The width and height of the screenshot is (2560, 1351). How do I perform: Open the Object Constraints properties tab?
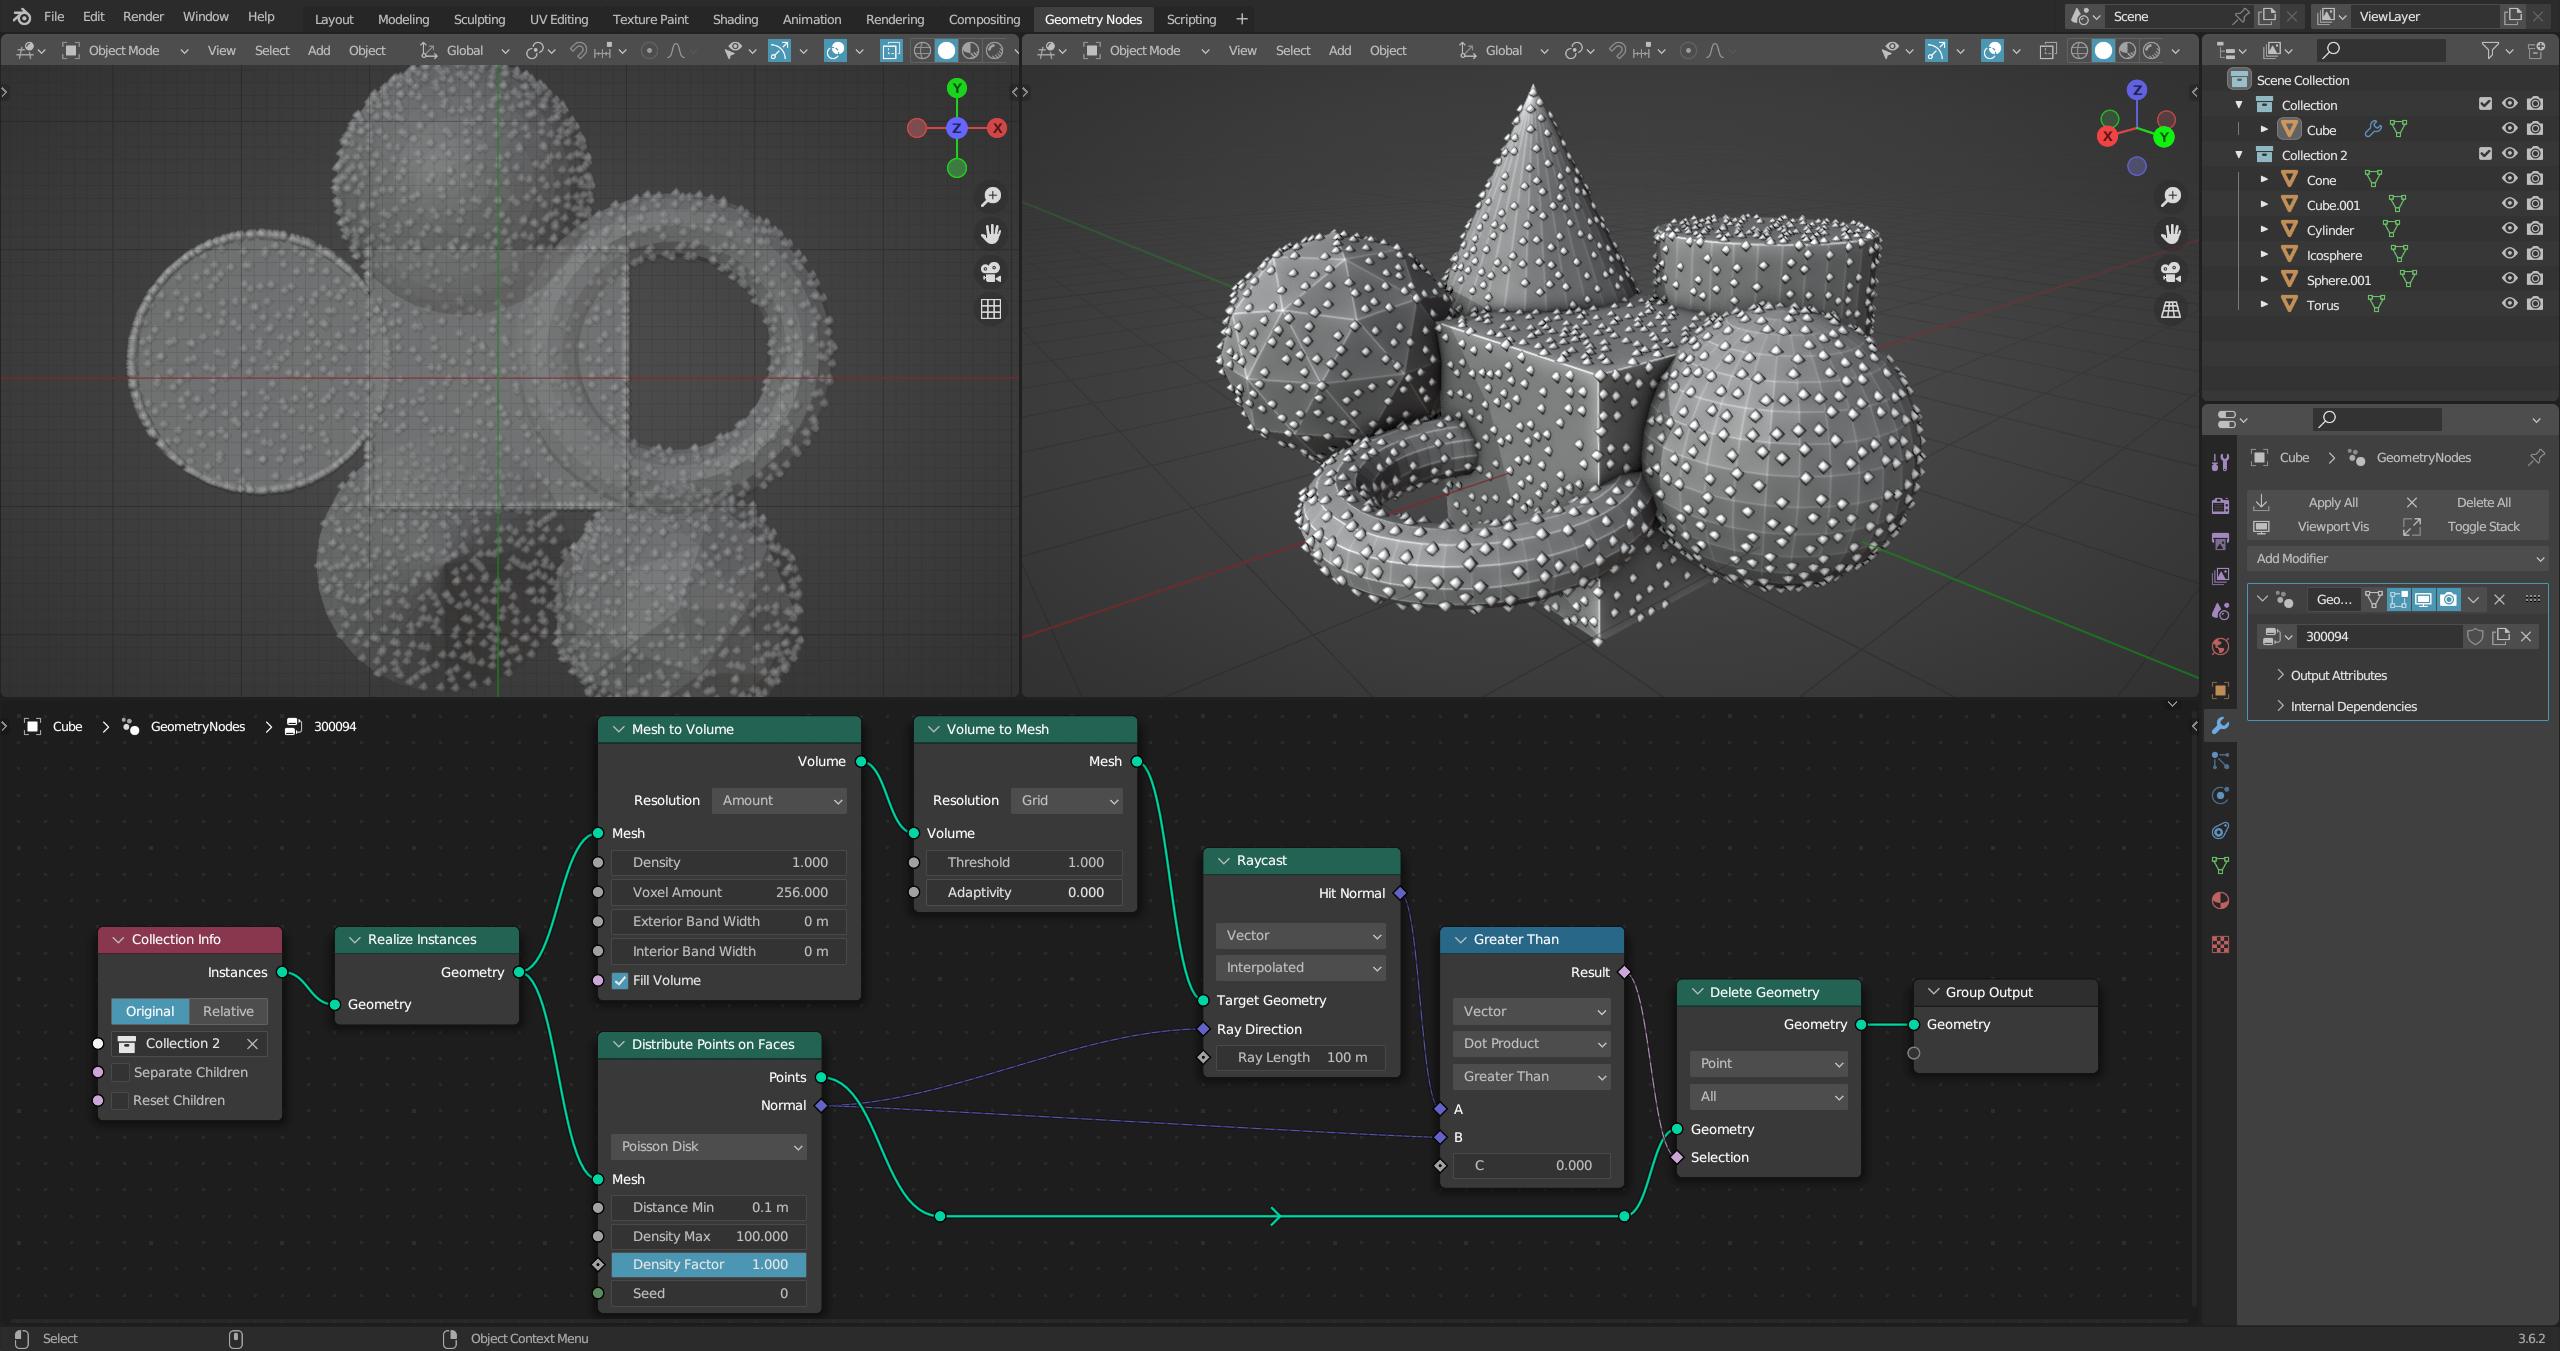point(2220,831)
